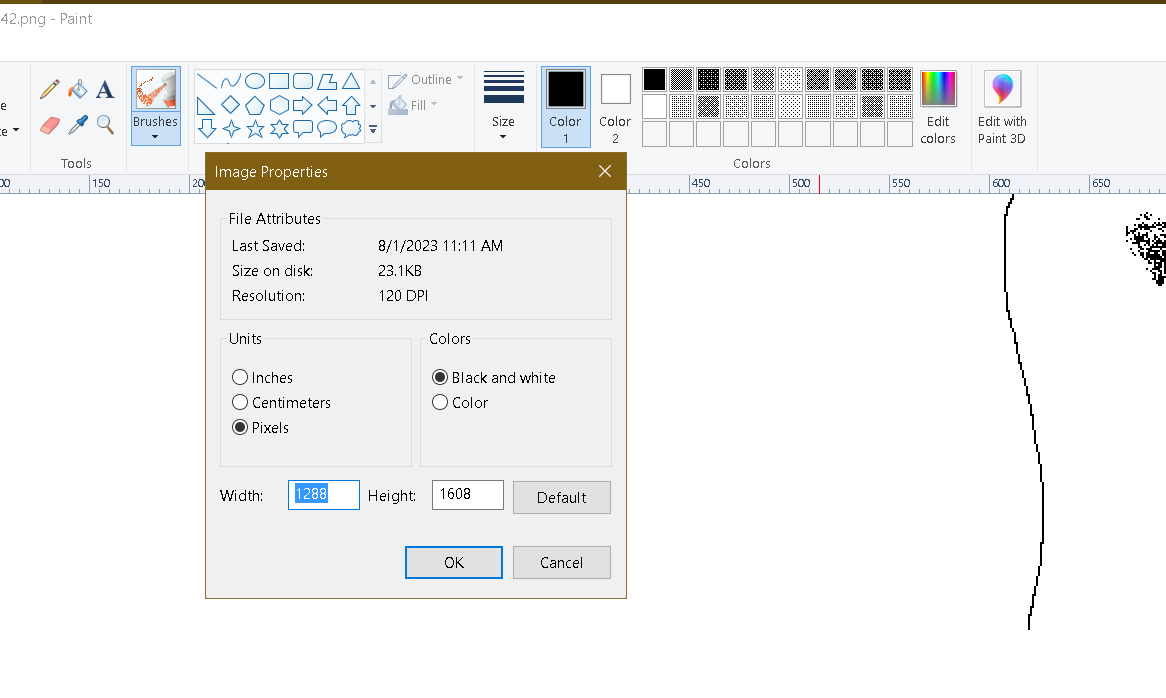
Task: Select the Four-point star shape
Action: [231, 129]
